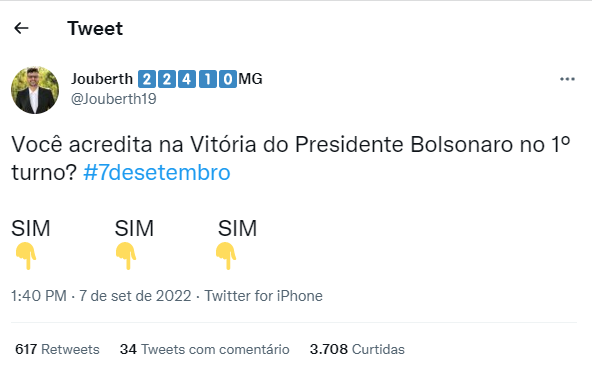Open Jouberth's profile picture
Viewport: 601px width, 371px height.
pos(35,90)
